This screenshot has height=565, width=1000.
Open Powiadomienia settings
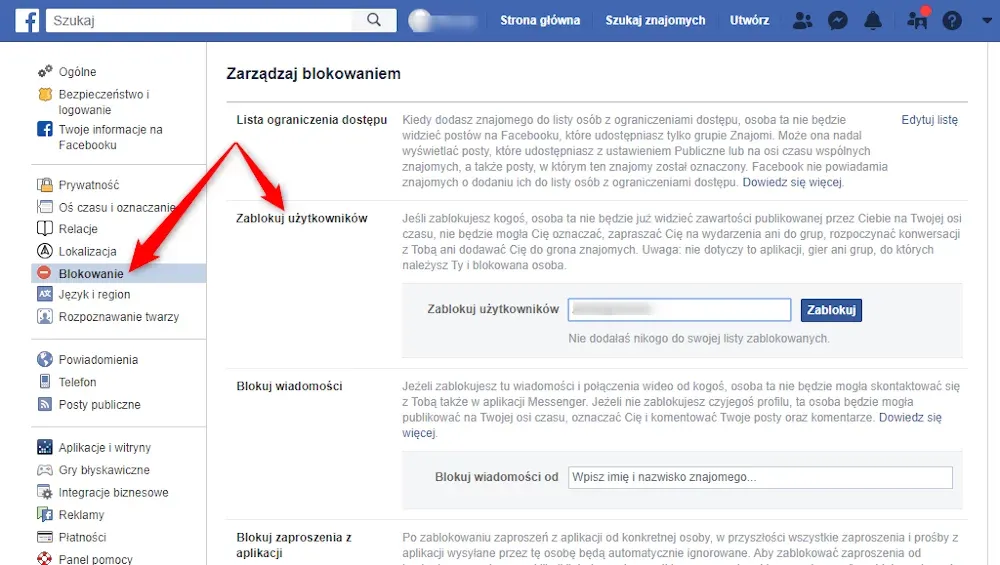[98, 360]
